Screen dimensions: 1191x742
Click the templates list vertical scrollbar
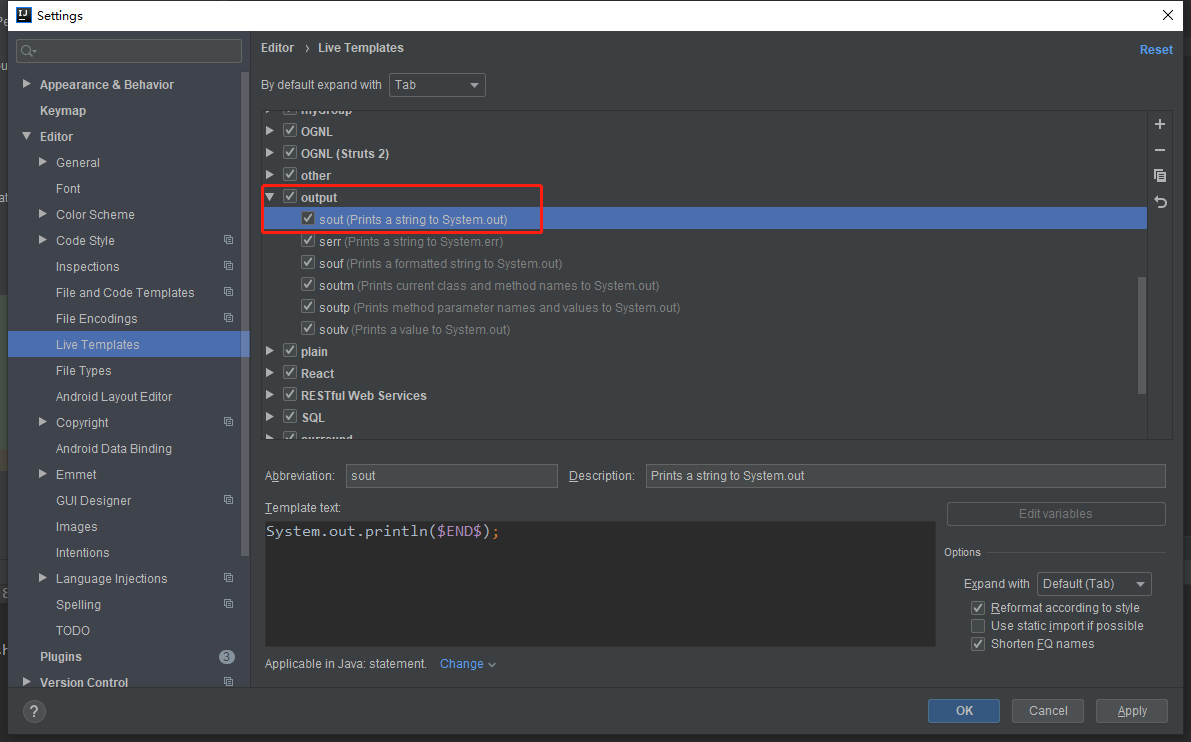pyautogui.click(x=1142, y=336)
